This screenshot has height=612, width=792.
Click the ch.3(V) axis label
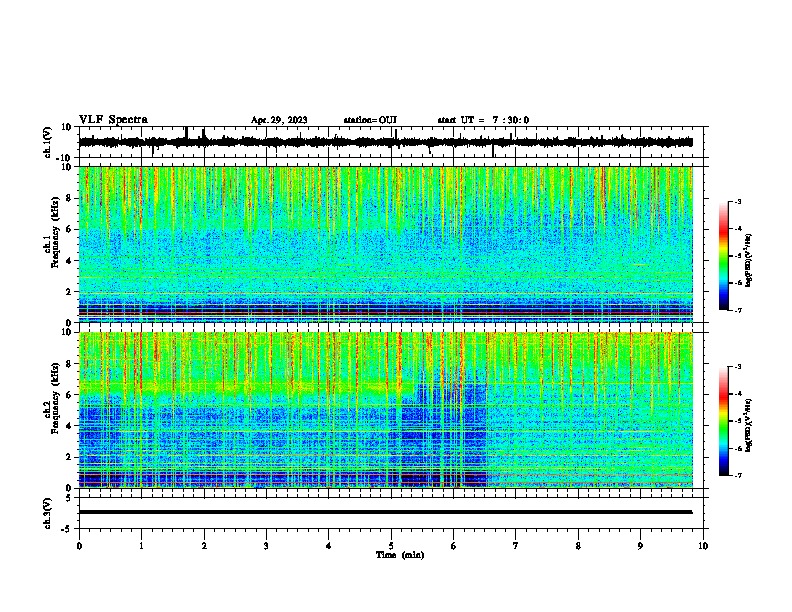48,513
